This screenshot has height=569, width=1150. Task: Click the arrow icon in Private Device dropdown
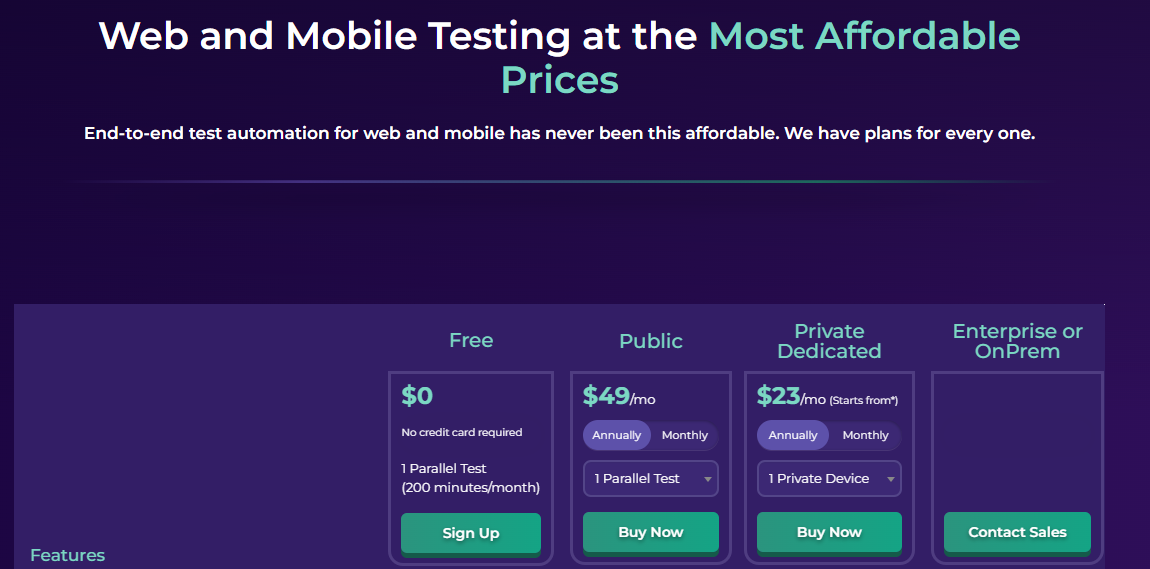[x=890, y=480]
